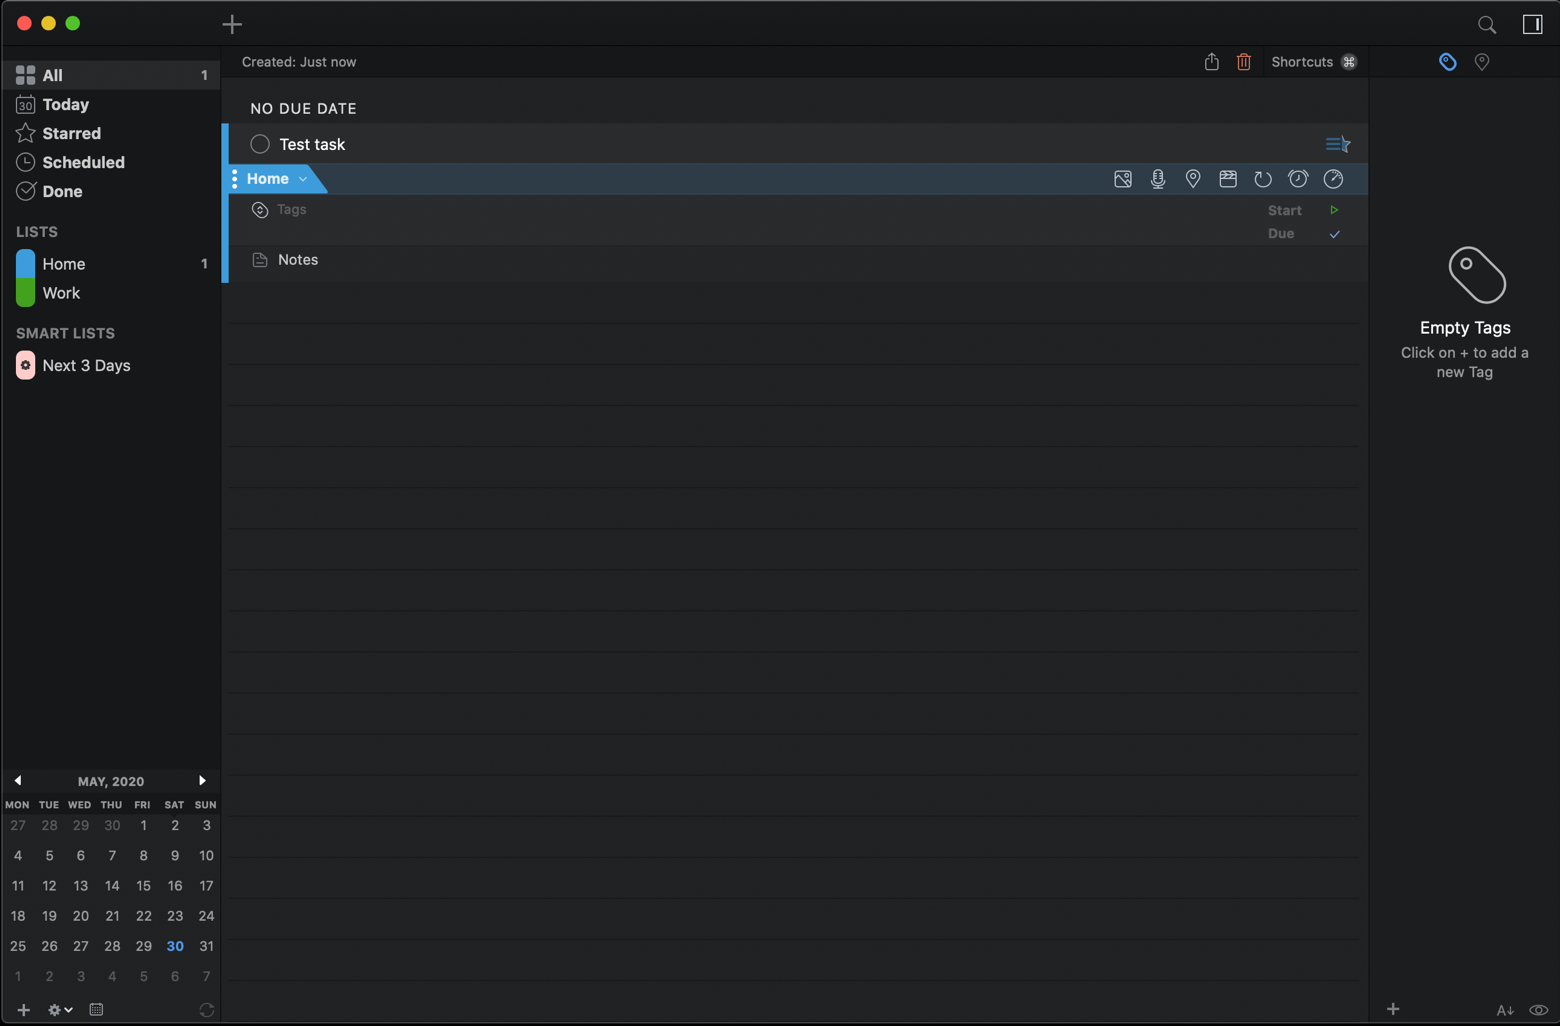Open the Home list
Image resolution: width=1560 pixels, height=1026 pixels.
click(x=111, y=264)
